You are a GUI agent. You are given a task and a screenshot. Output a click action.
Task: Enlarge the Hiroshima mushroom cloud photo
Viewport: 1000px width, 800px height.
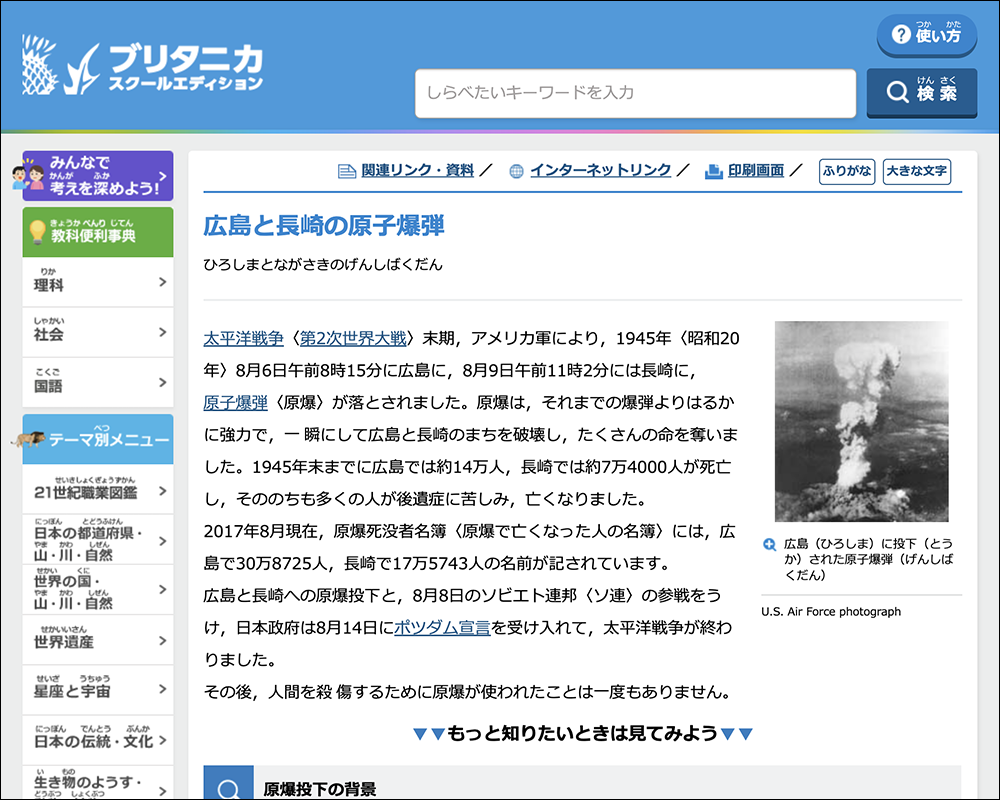pos(862,421)
